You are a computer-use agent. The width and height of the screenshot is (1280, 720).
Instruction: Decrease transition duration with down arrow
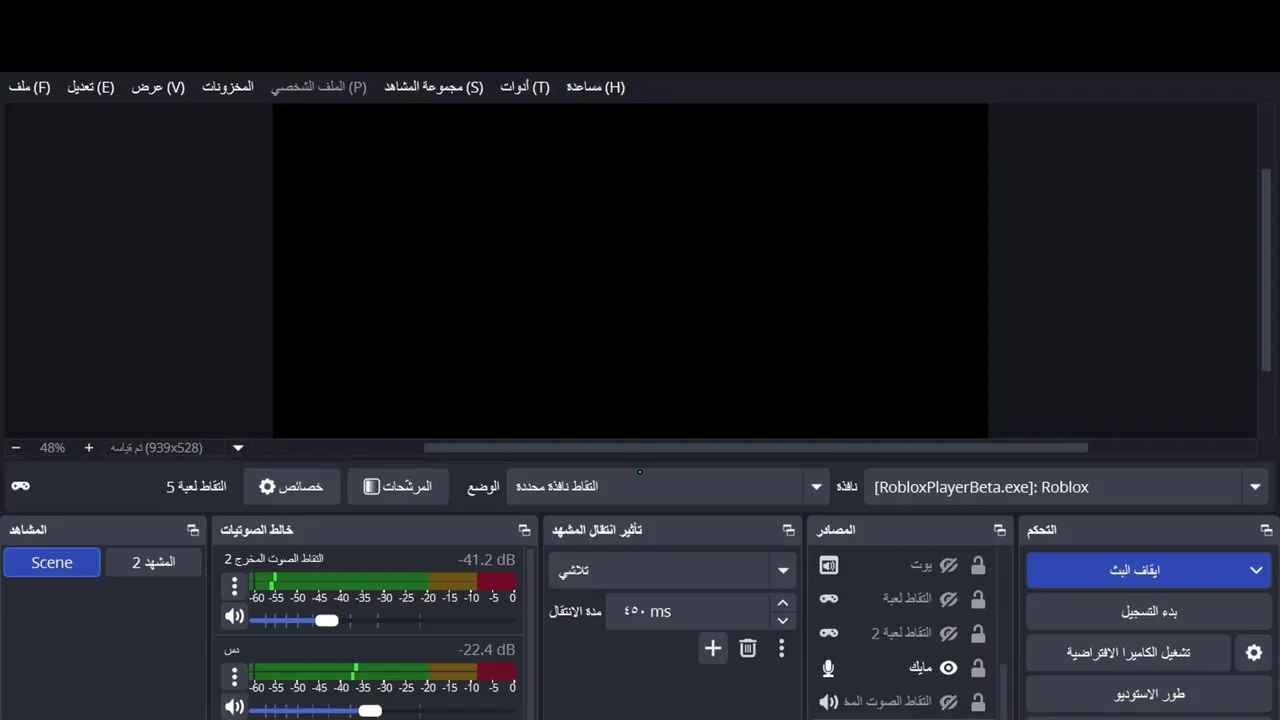point(783,620)
